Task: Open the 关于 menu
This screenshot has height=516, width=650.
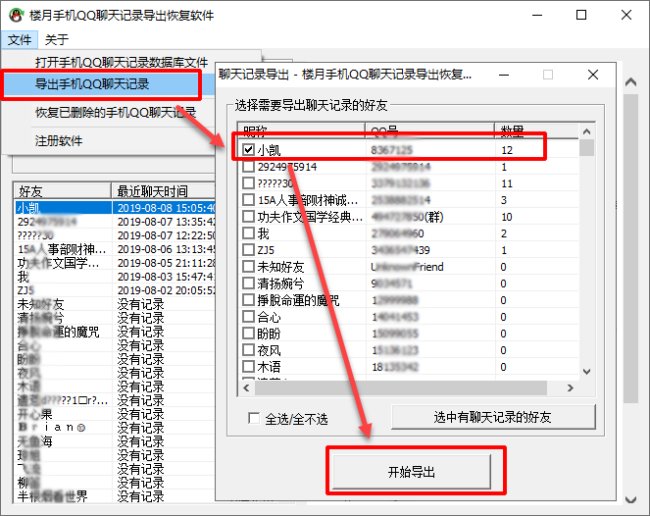Action: point(56,40)
